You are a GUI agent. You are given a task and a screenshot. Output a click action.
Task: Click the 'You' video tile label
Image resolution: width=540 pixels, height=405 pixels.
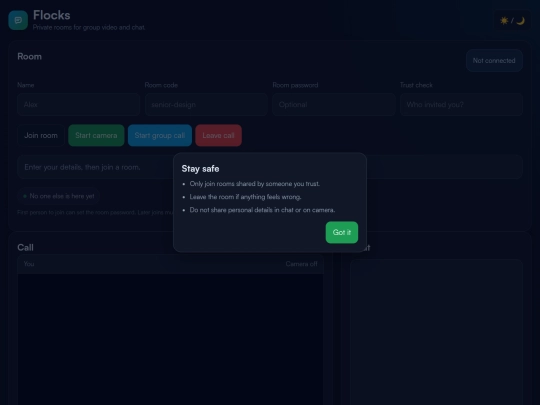click(29, 264)
